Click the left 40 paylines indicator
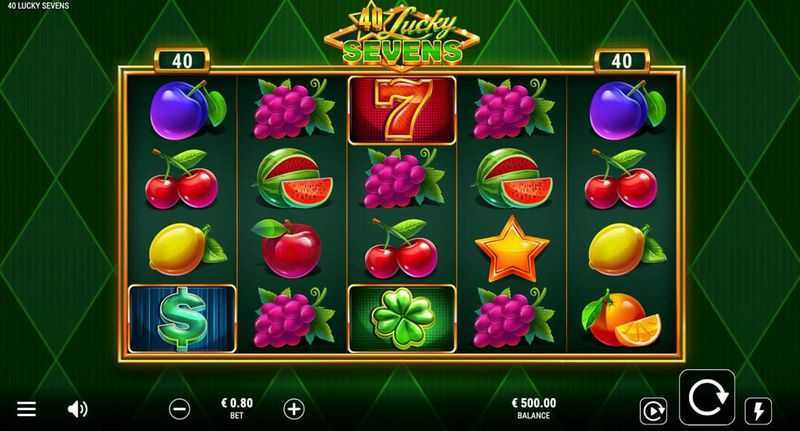The width and height of the screenshot is (800, 431). (x=182, y=61)
